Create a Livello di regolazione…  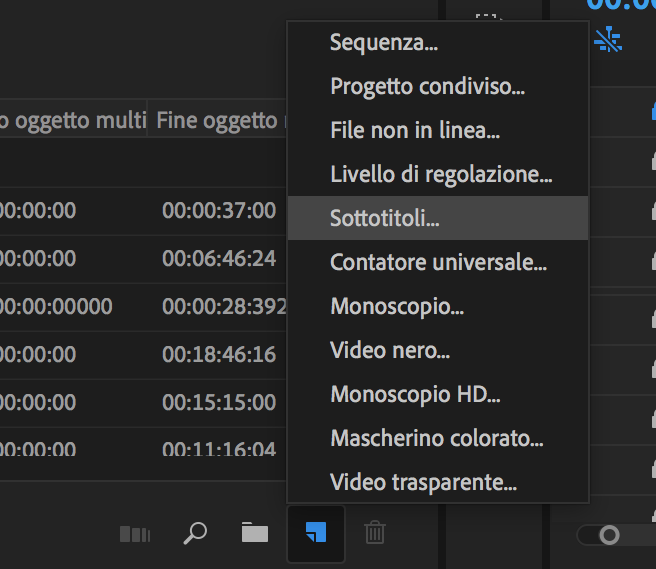441,175
